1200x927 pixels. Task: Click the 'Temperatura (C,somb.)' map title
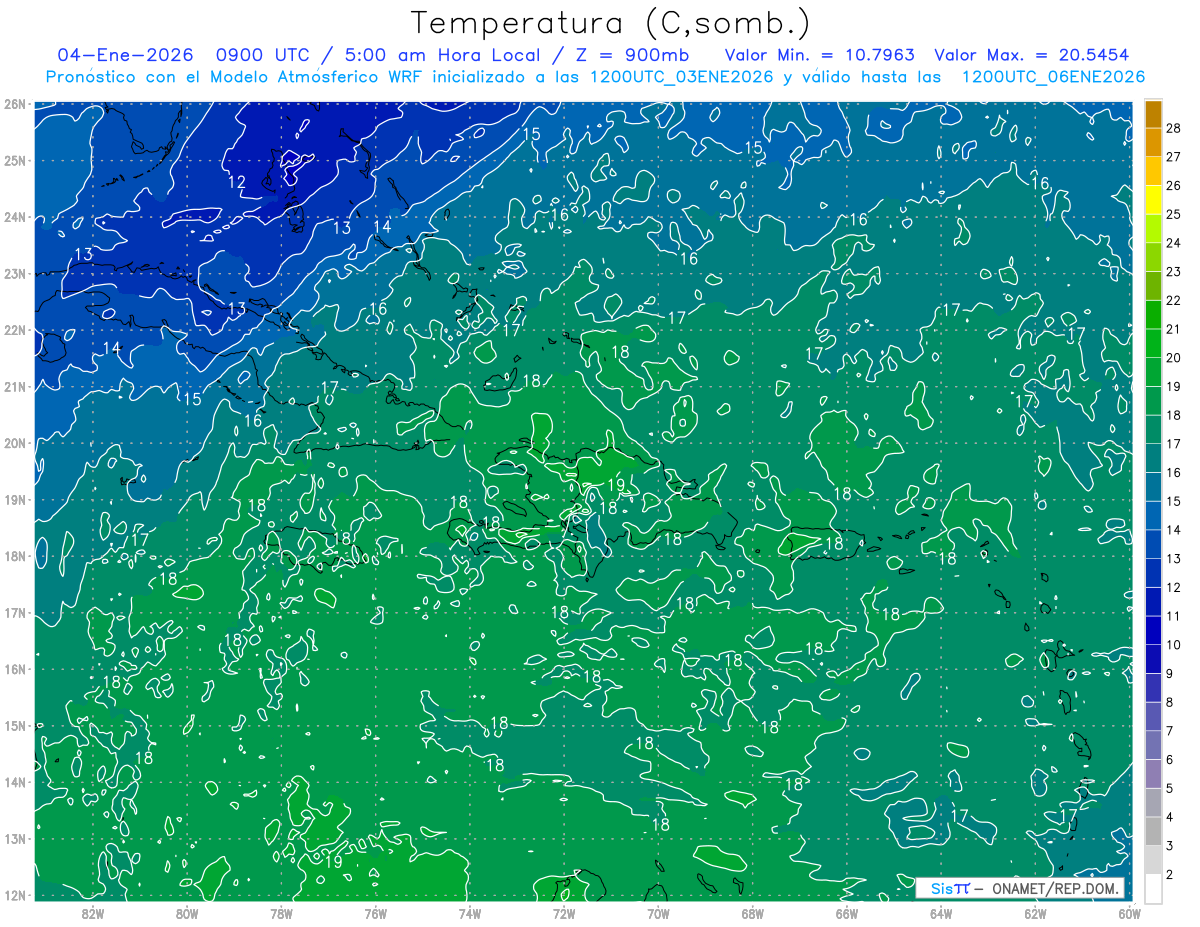(x=611, y=23)
